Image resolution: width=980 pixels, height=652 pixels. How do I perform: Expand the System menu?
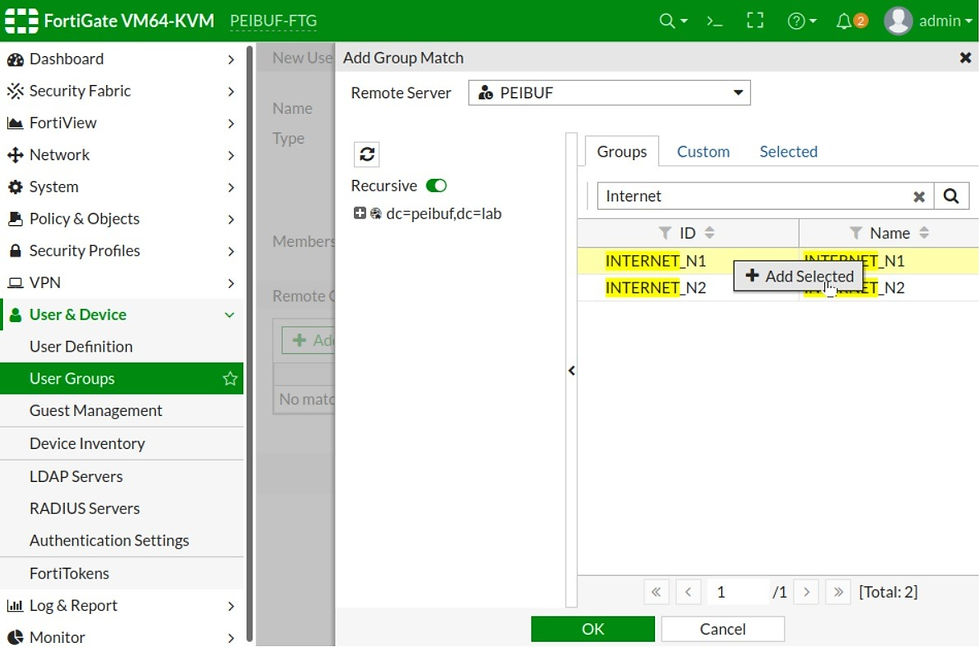[121, 187]
